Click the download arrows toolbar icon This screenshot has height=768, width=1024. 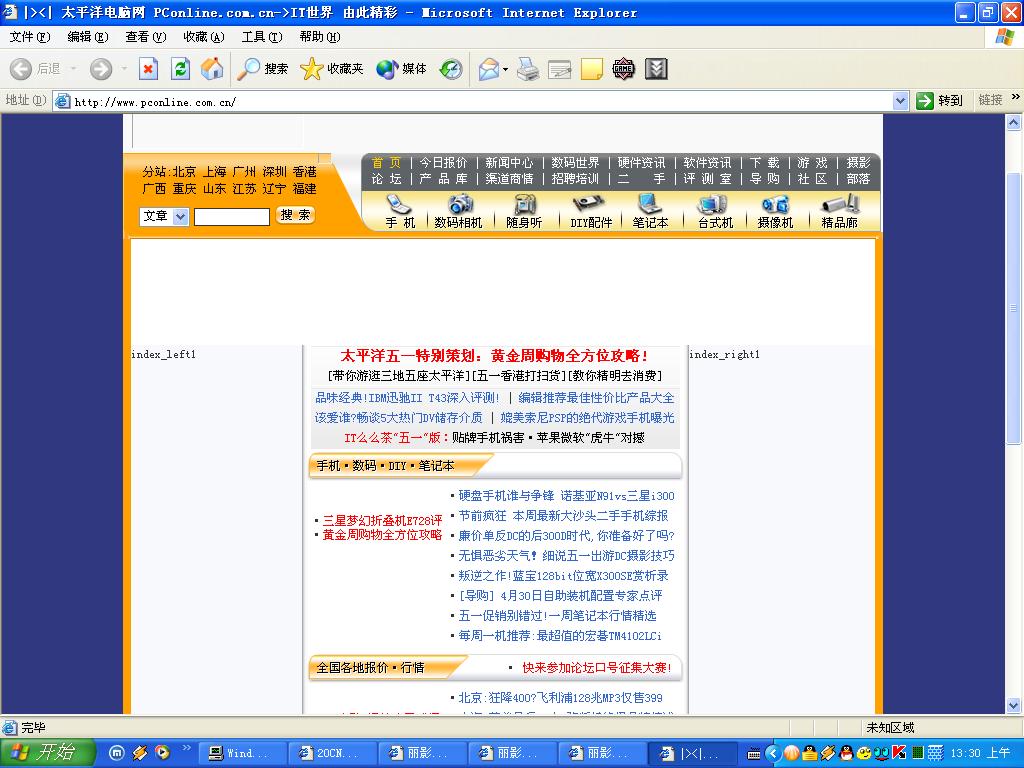click(x=656, y=69)
